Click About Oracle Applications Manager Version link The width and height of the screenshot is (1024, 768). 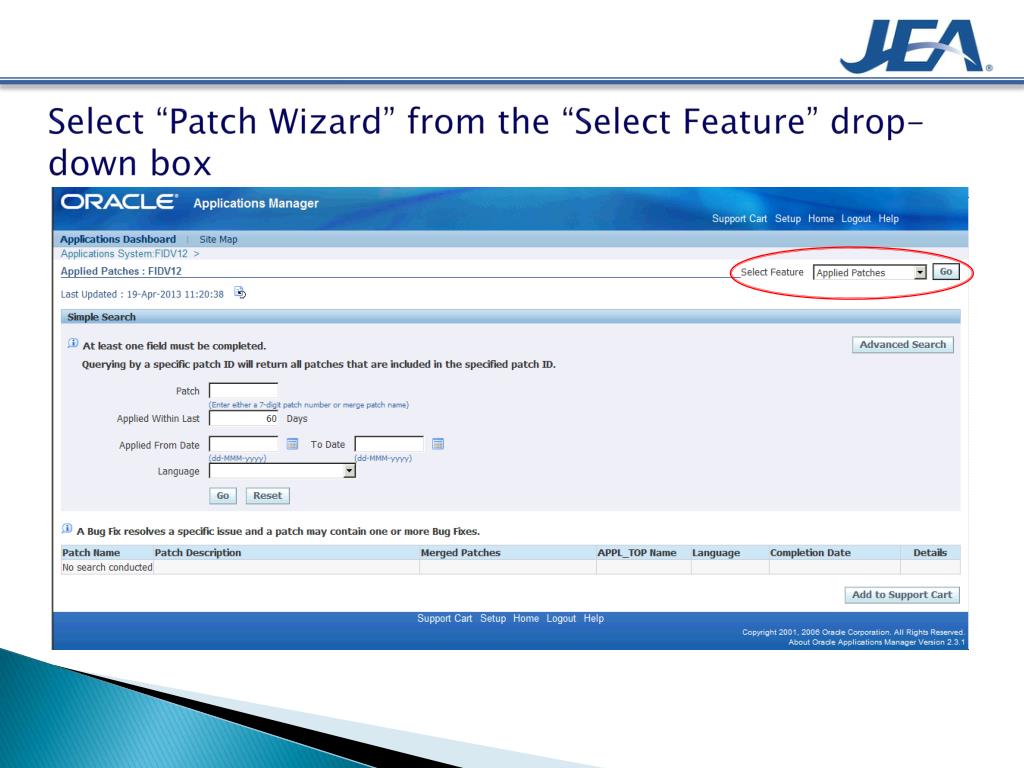click(x=876, y=642)
